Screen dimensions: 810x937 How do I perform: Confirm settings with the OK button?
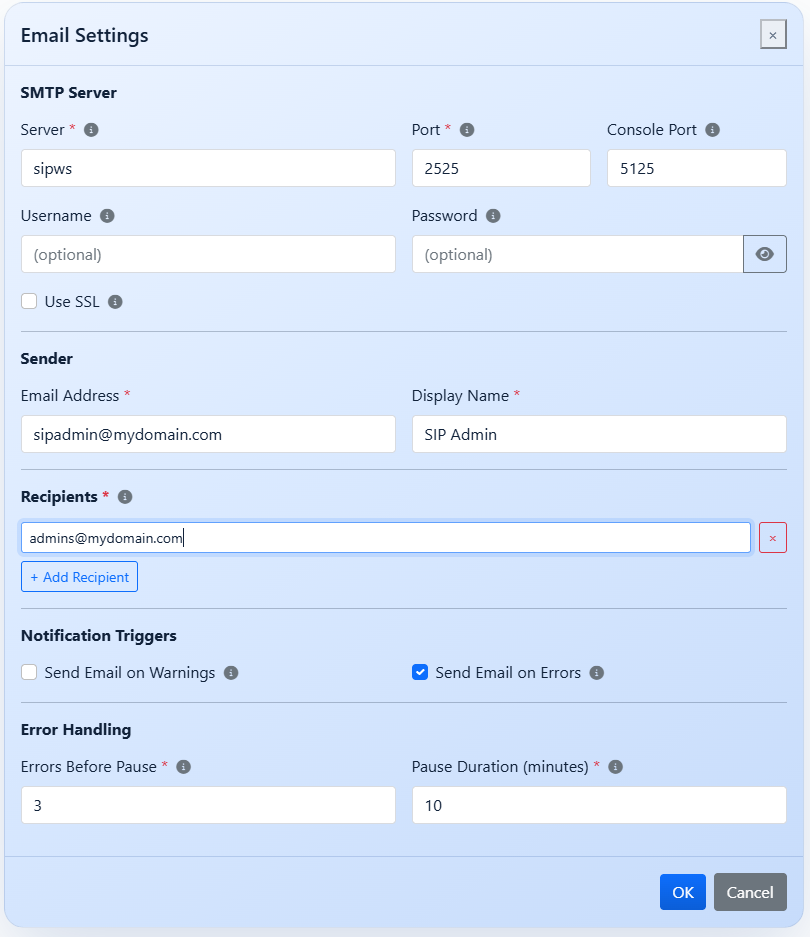[683, 892]
